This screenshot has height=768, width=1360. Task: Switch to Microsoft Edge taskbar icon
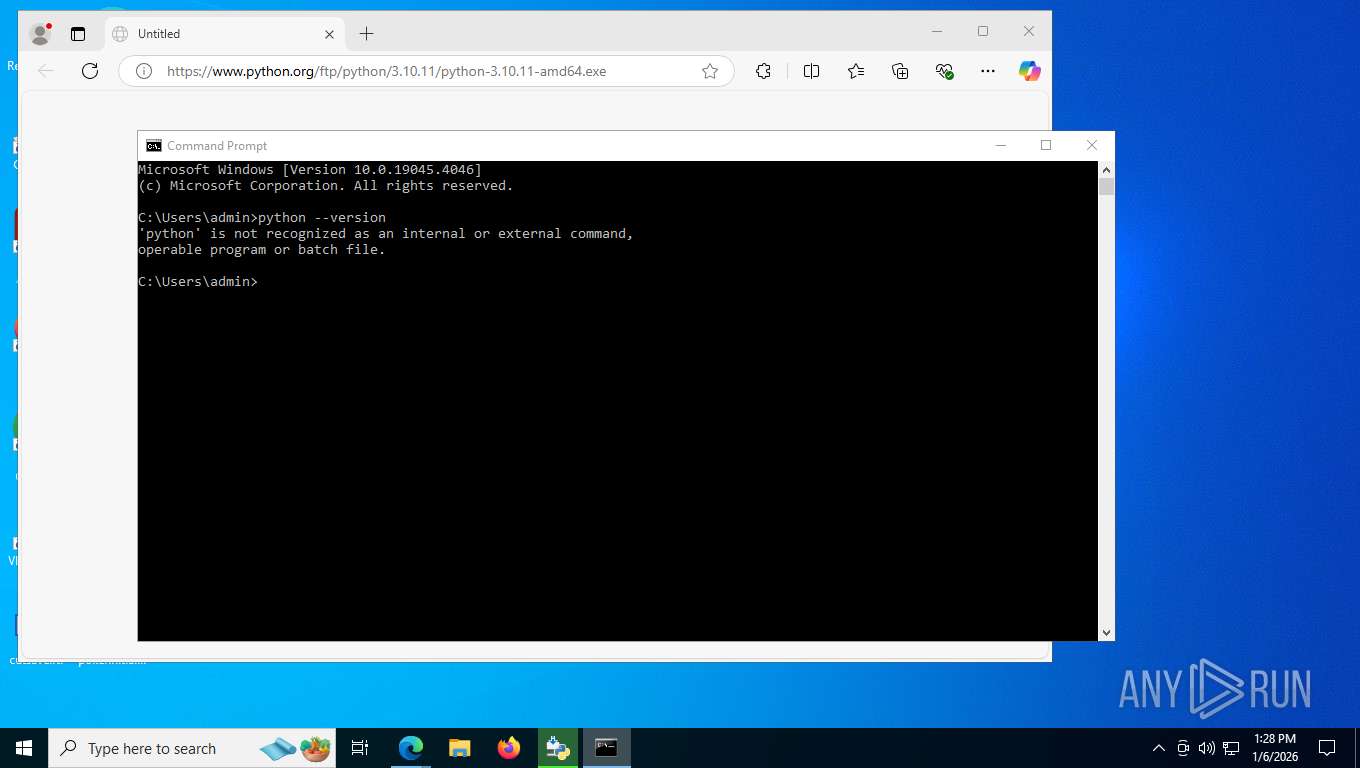(x=411, y=748)
